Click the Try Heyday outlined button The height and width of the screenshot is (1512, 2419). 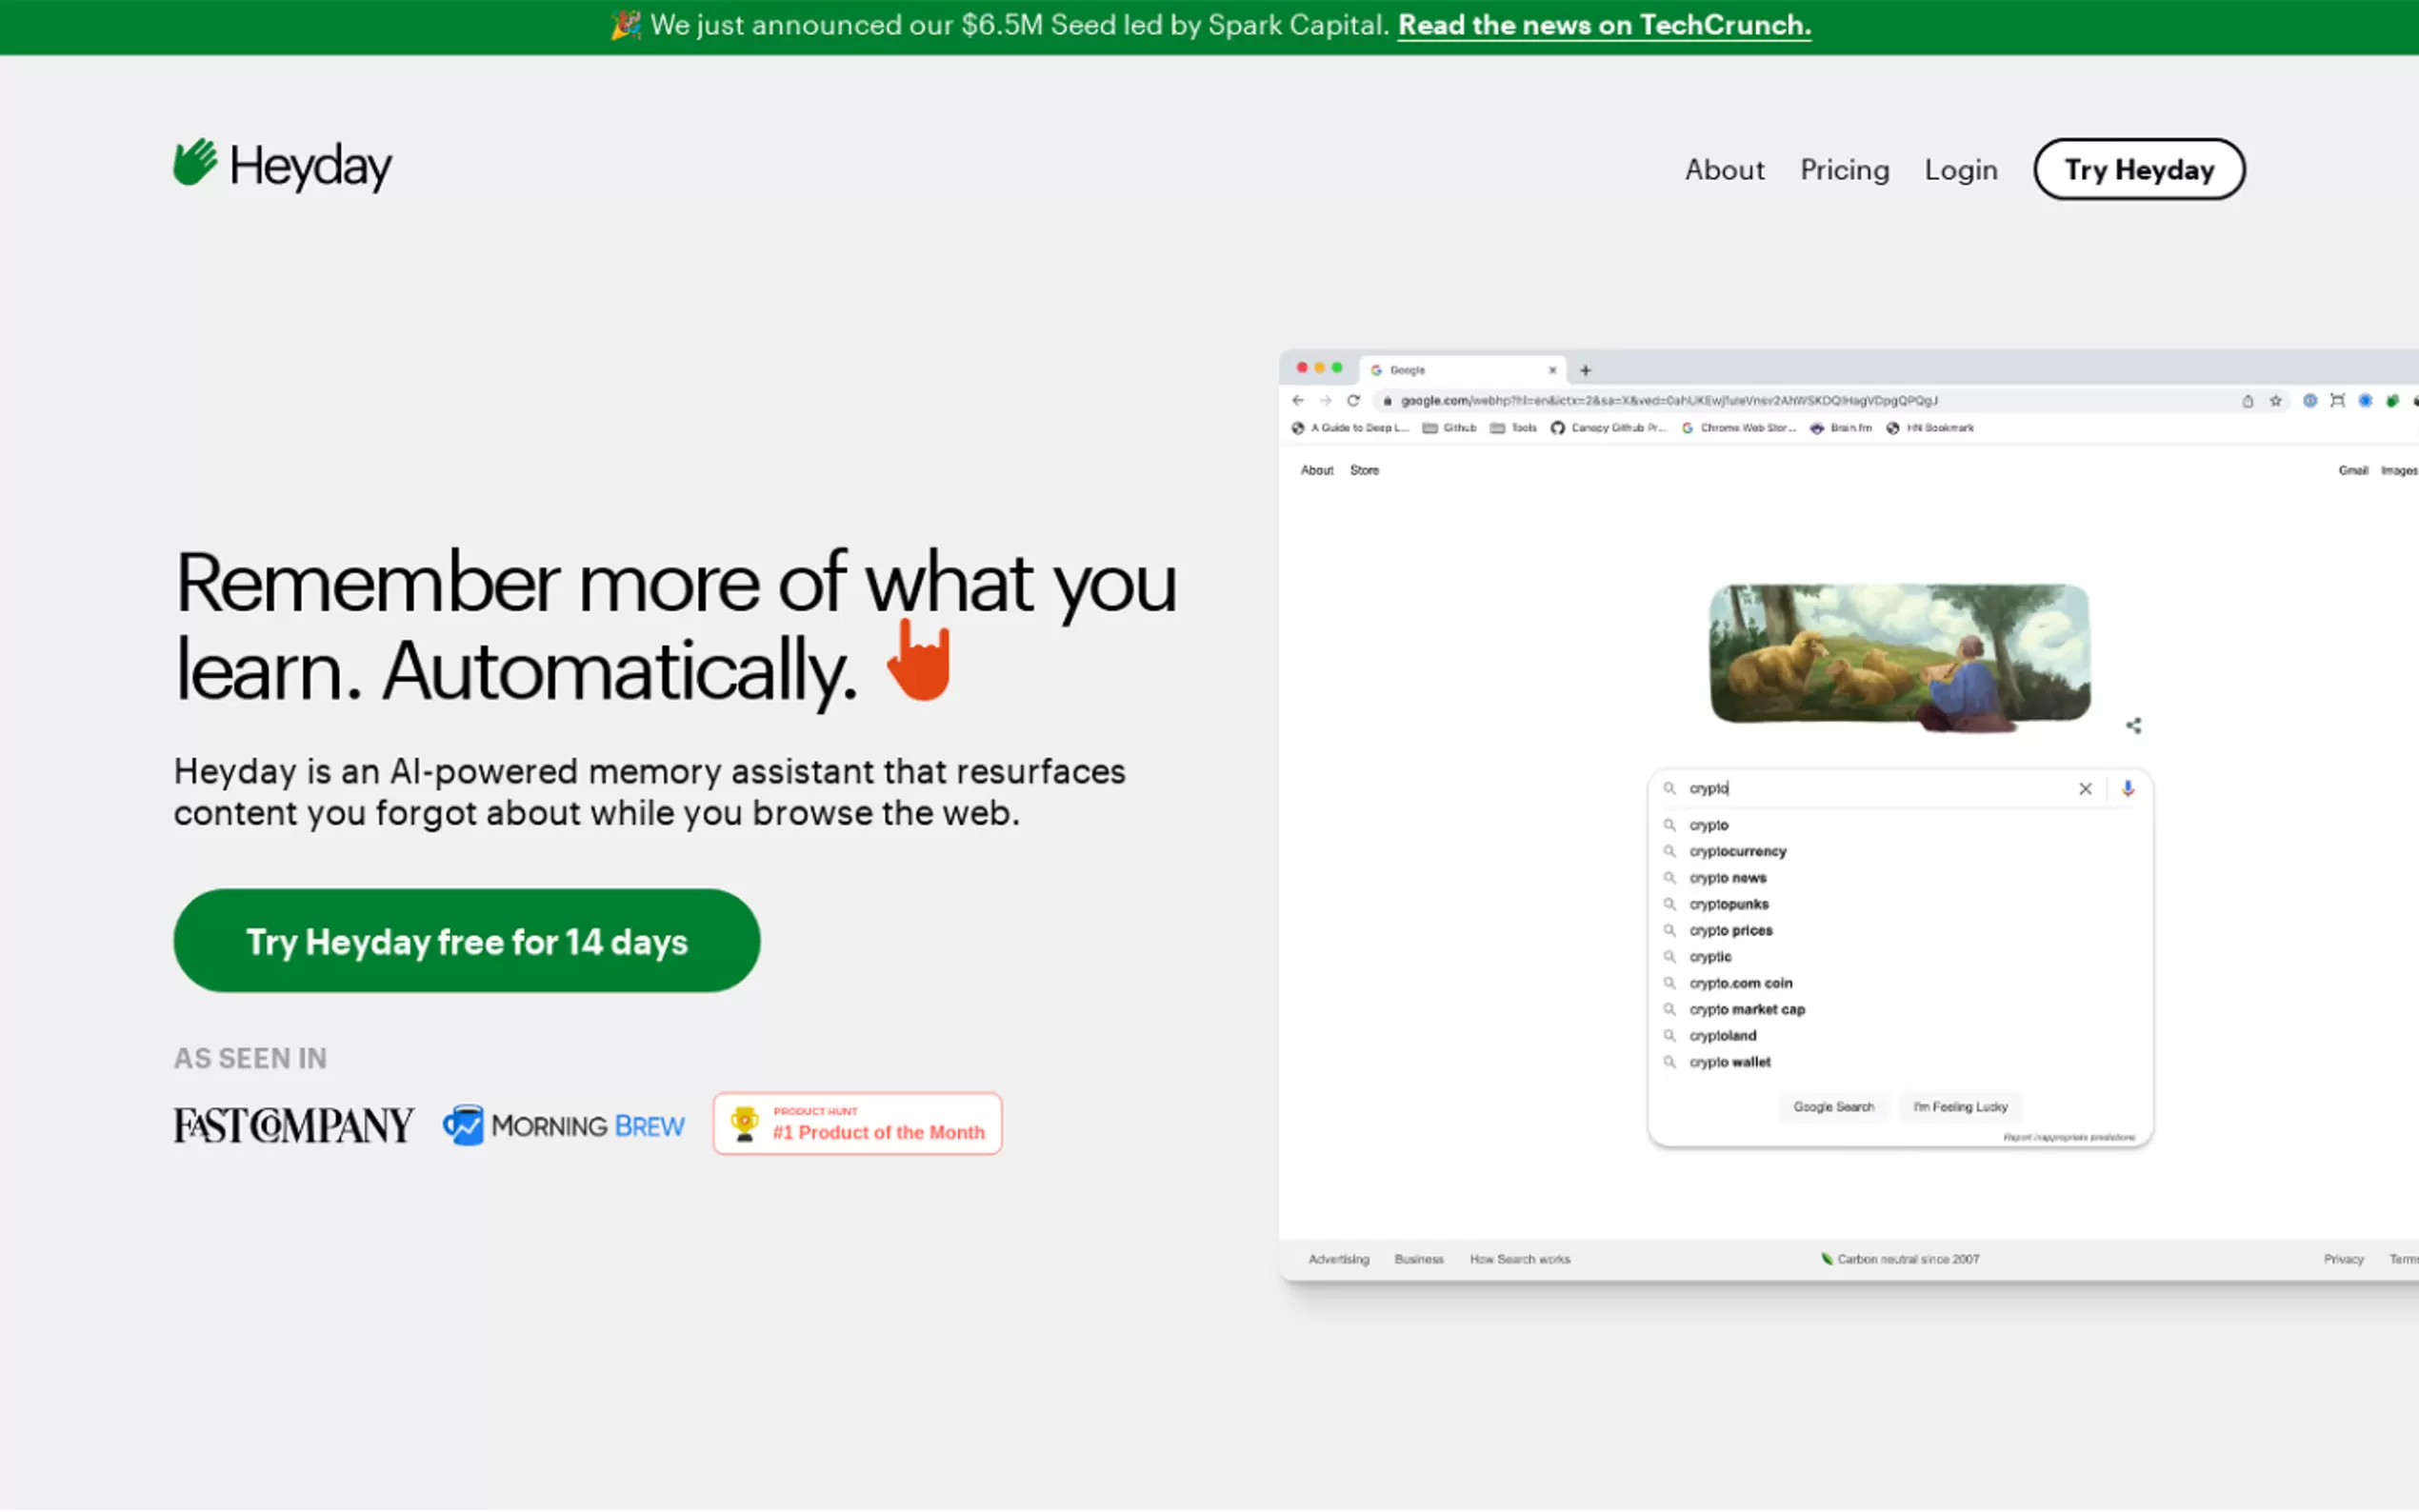point(2138,169)
